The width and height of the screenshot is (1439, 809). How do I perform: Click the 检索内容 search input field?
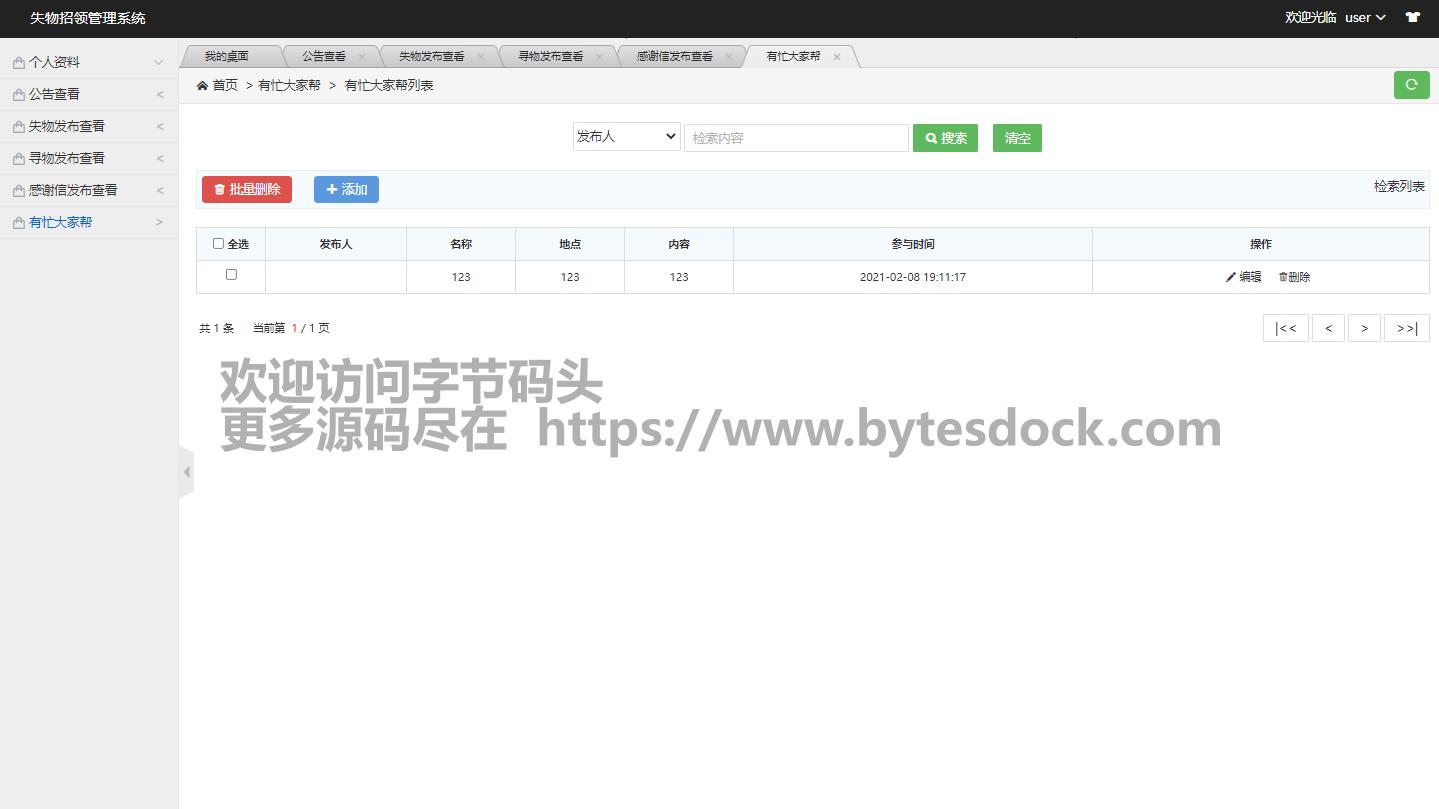[796, 138]
